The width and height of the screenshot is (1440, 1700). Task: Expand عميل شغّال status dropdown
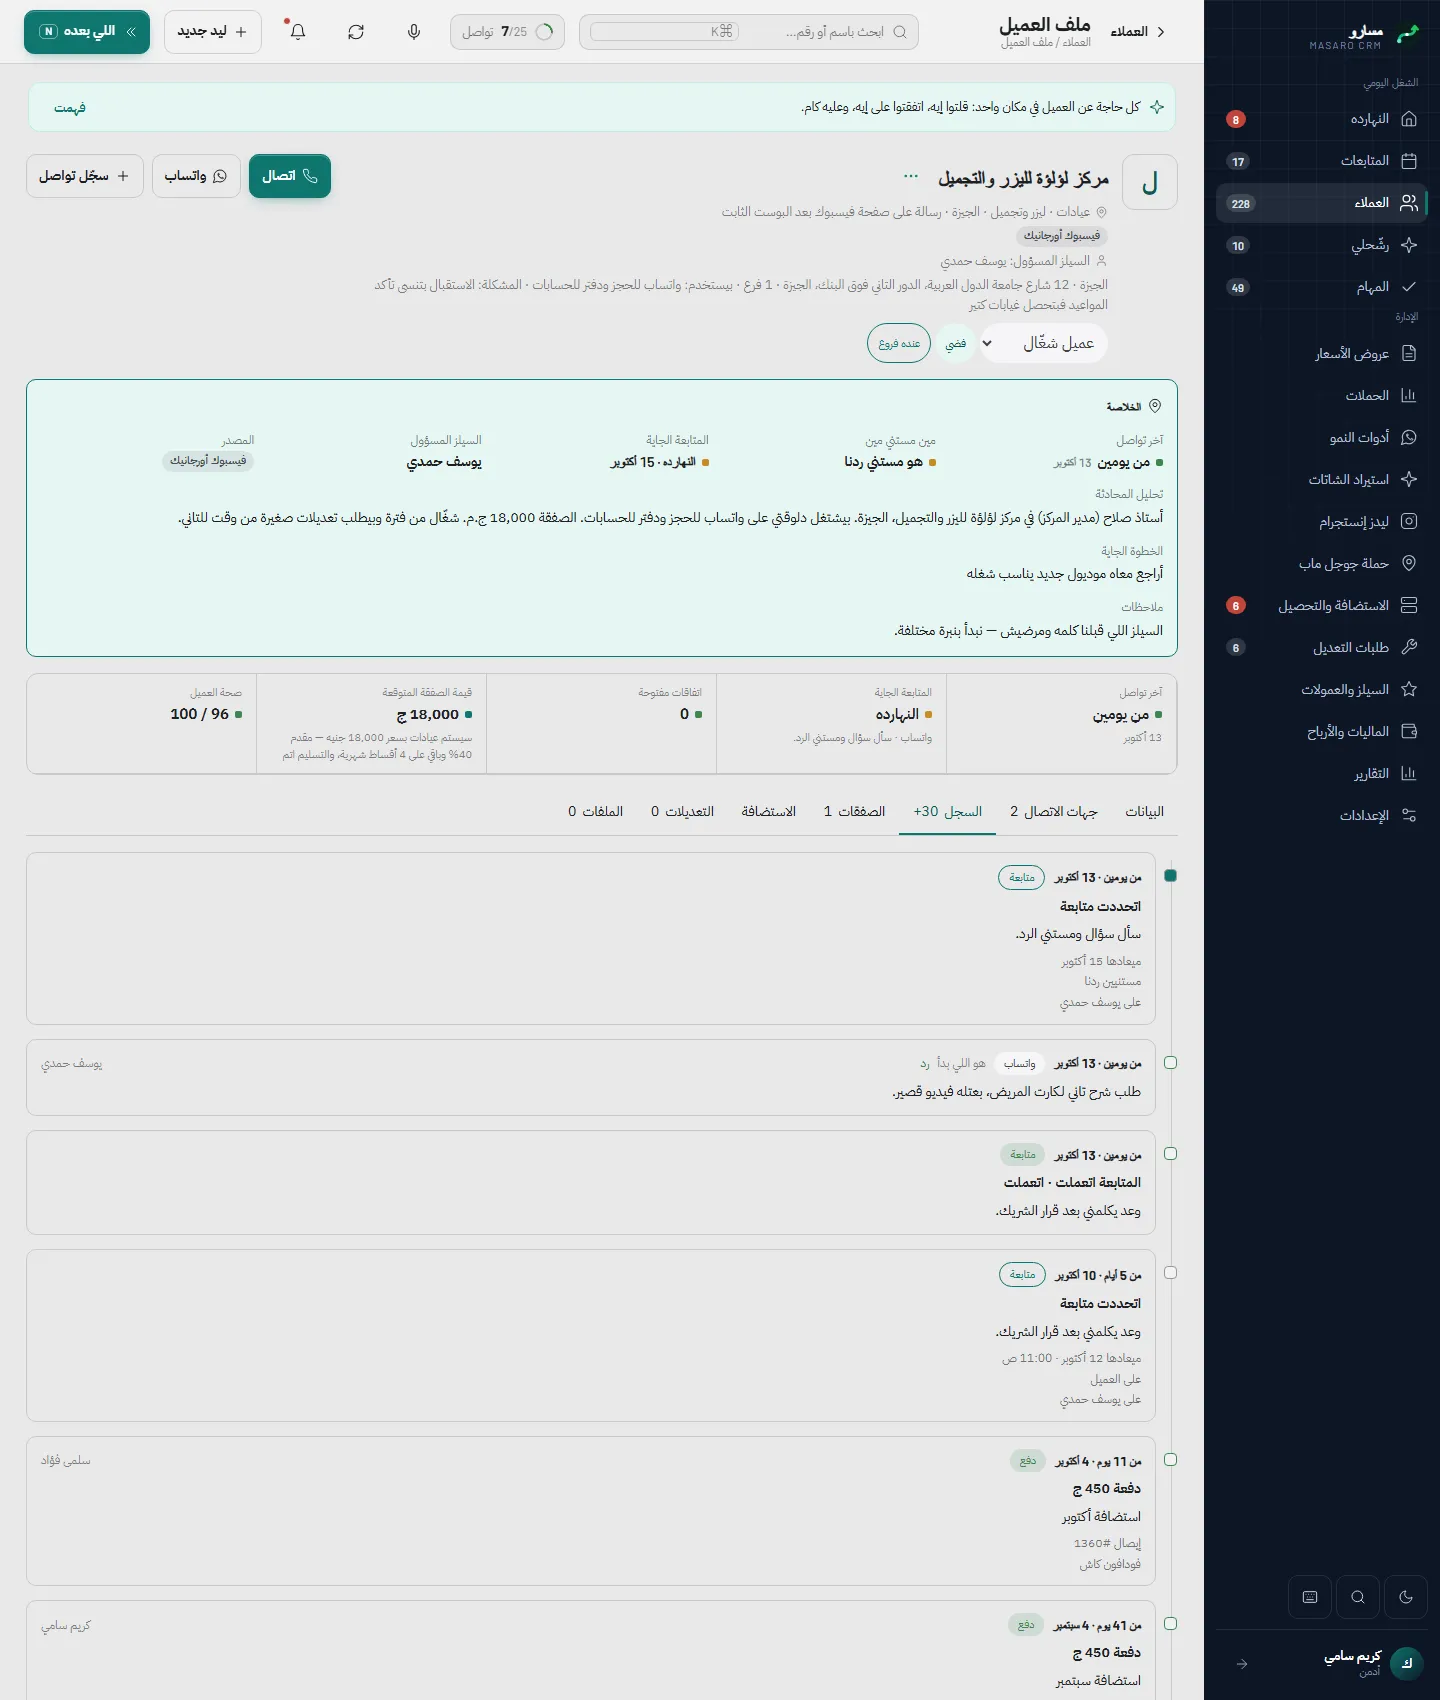coord(1044,343)
